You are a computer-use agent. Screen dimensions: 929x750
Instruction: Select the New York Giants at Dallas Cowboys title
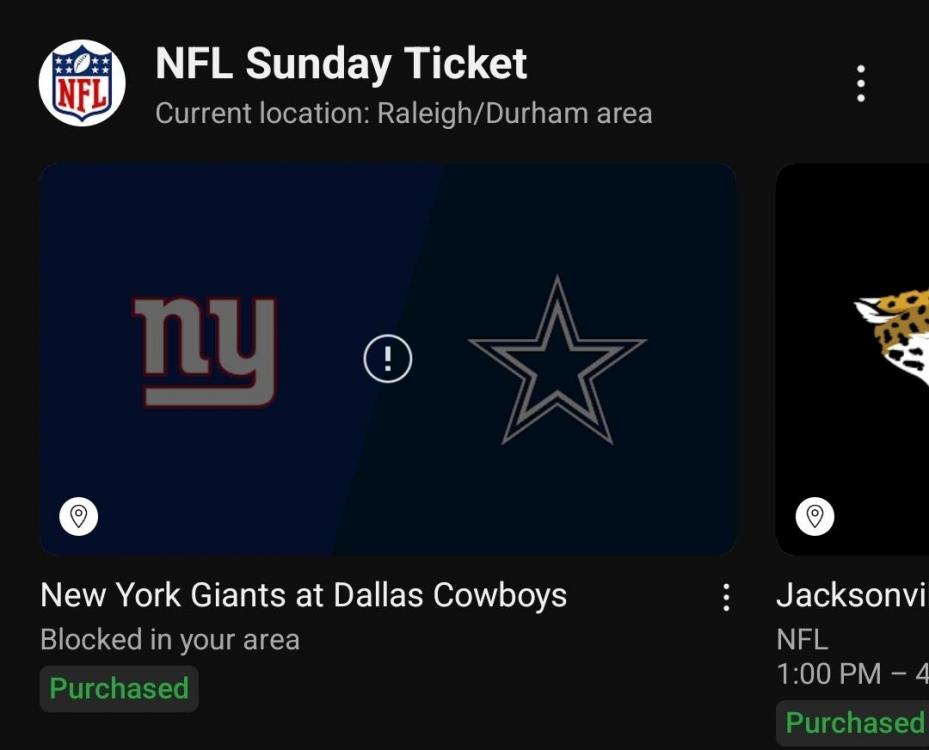(303, 596)
